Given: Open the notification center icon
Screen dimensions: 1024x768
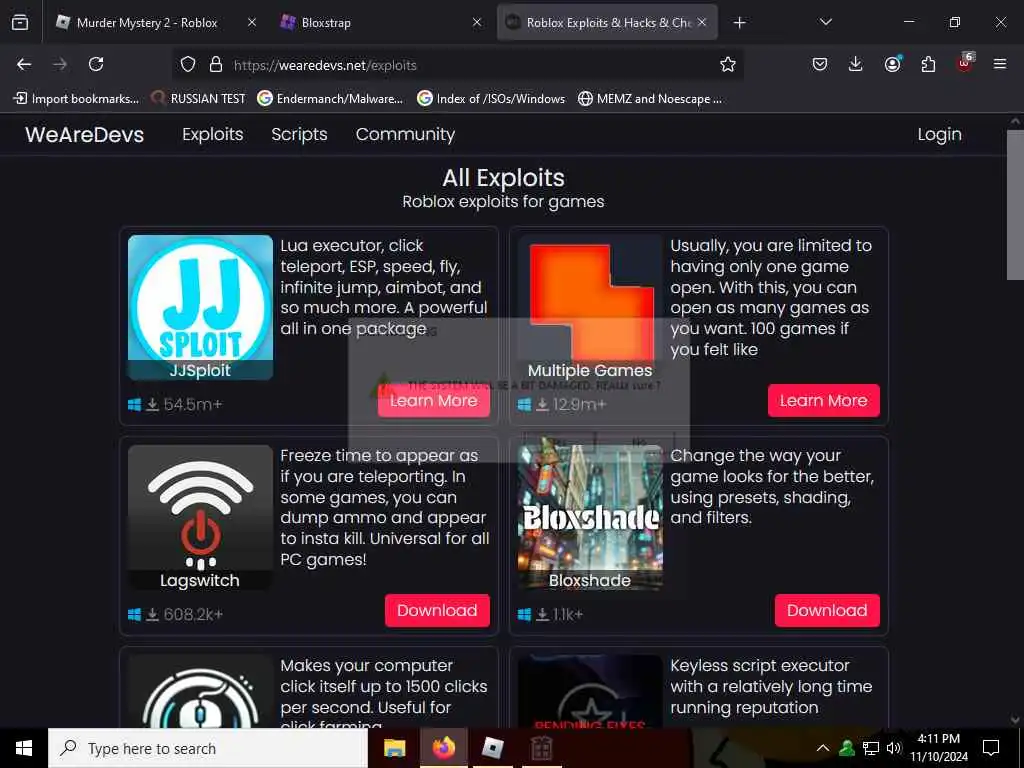Looking at the screenshot, I should [x=991, y=748].
